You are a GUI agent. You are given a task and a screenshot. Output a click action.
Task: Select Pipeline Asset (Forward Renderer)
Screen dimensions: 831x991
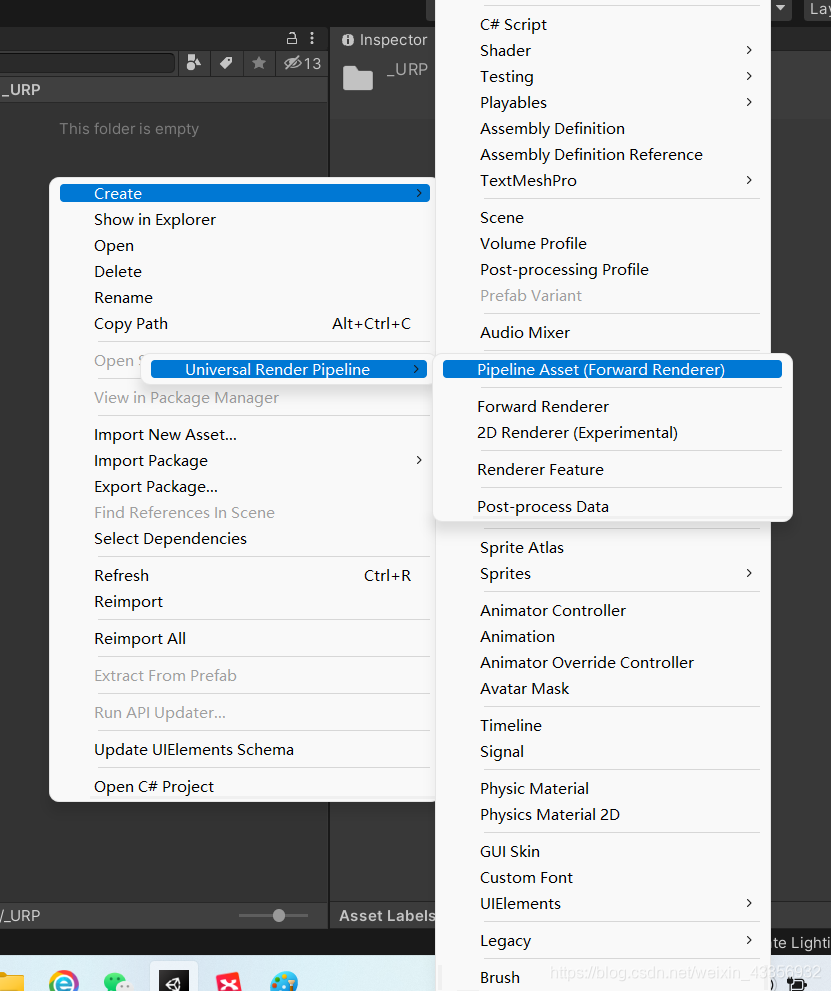[612, 369]
